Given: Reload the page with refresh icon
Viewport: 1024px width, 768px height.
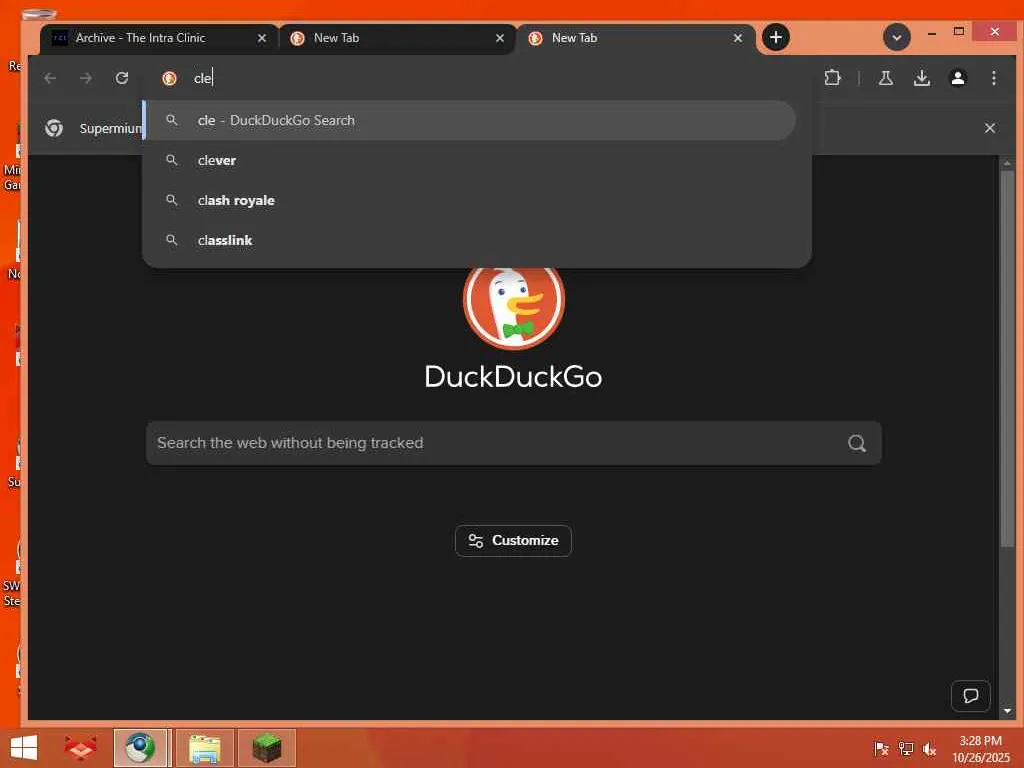Looking at the screenshot, I should pyautogui.click(x=121, y=78).
